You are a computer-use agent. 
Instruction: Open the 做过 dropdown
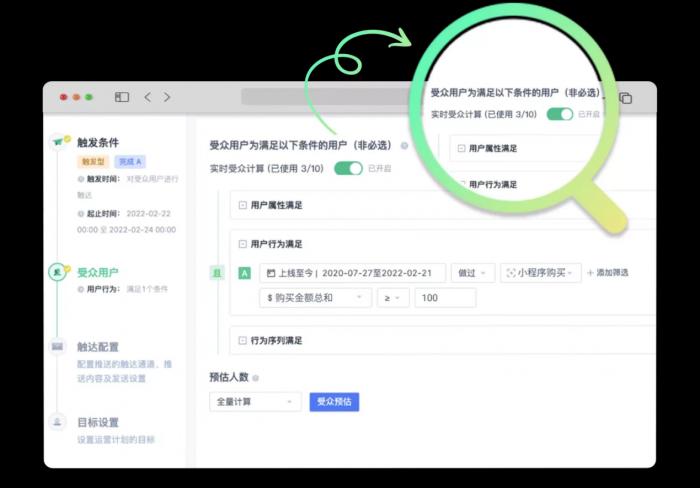pos(473,273)
